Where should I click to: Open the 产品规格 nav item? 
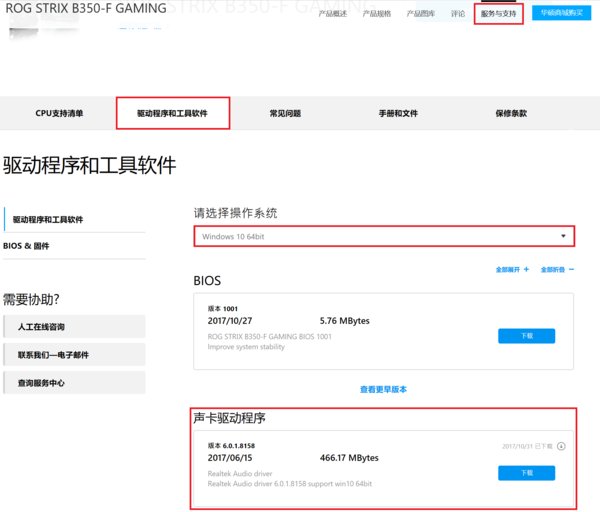pos(377,14)
